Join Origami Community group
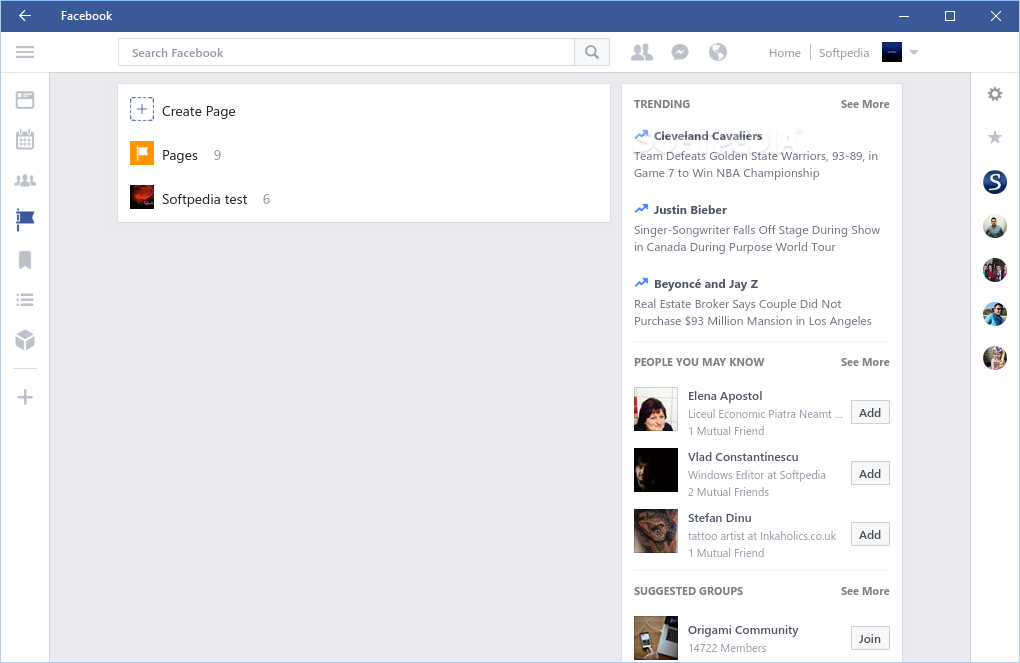 (870, 638)
